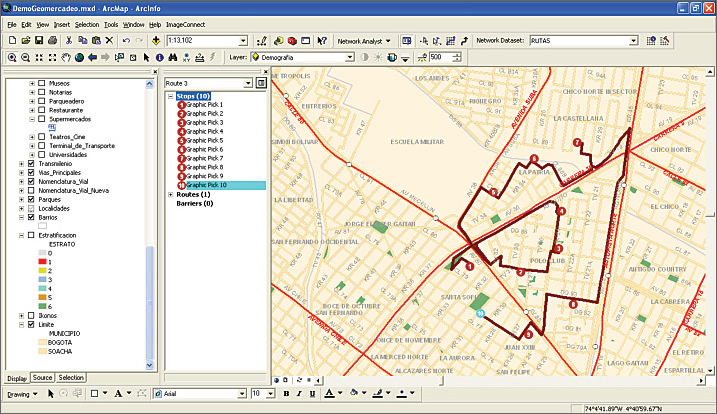Open the Tools menu
The width and height of the screenshot is (717, 414).
click(x=111, y=25)
